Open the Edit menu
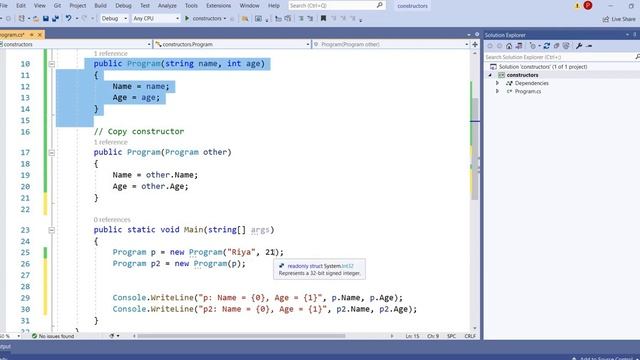Viewport: 640px width, 360px height. tap(21, 6)
